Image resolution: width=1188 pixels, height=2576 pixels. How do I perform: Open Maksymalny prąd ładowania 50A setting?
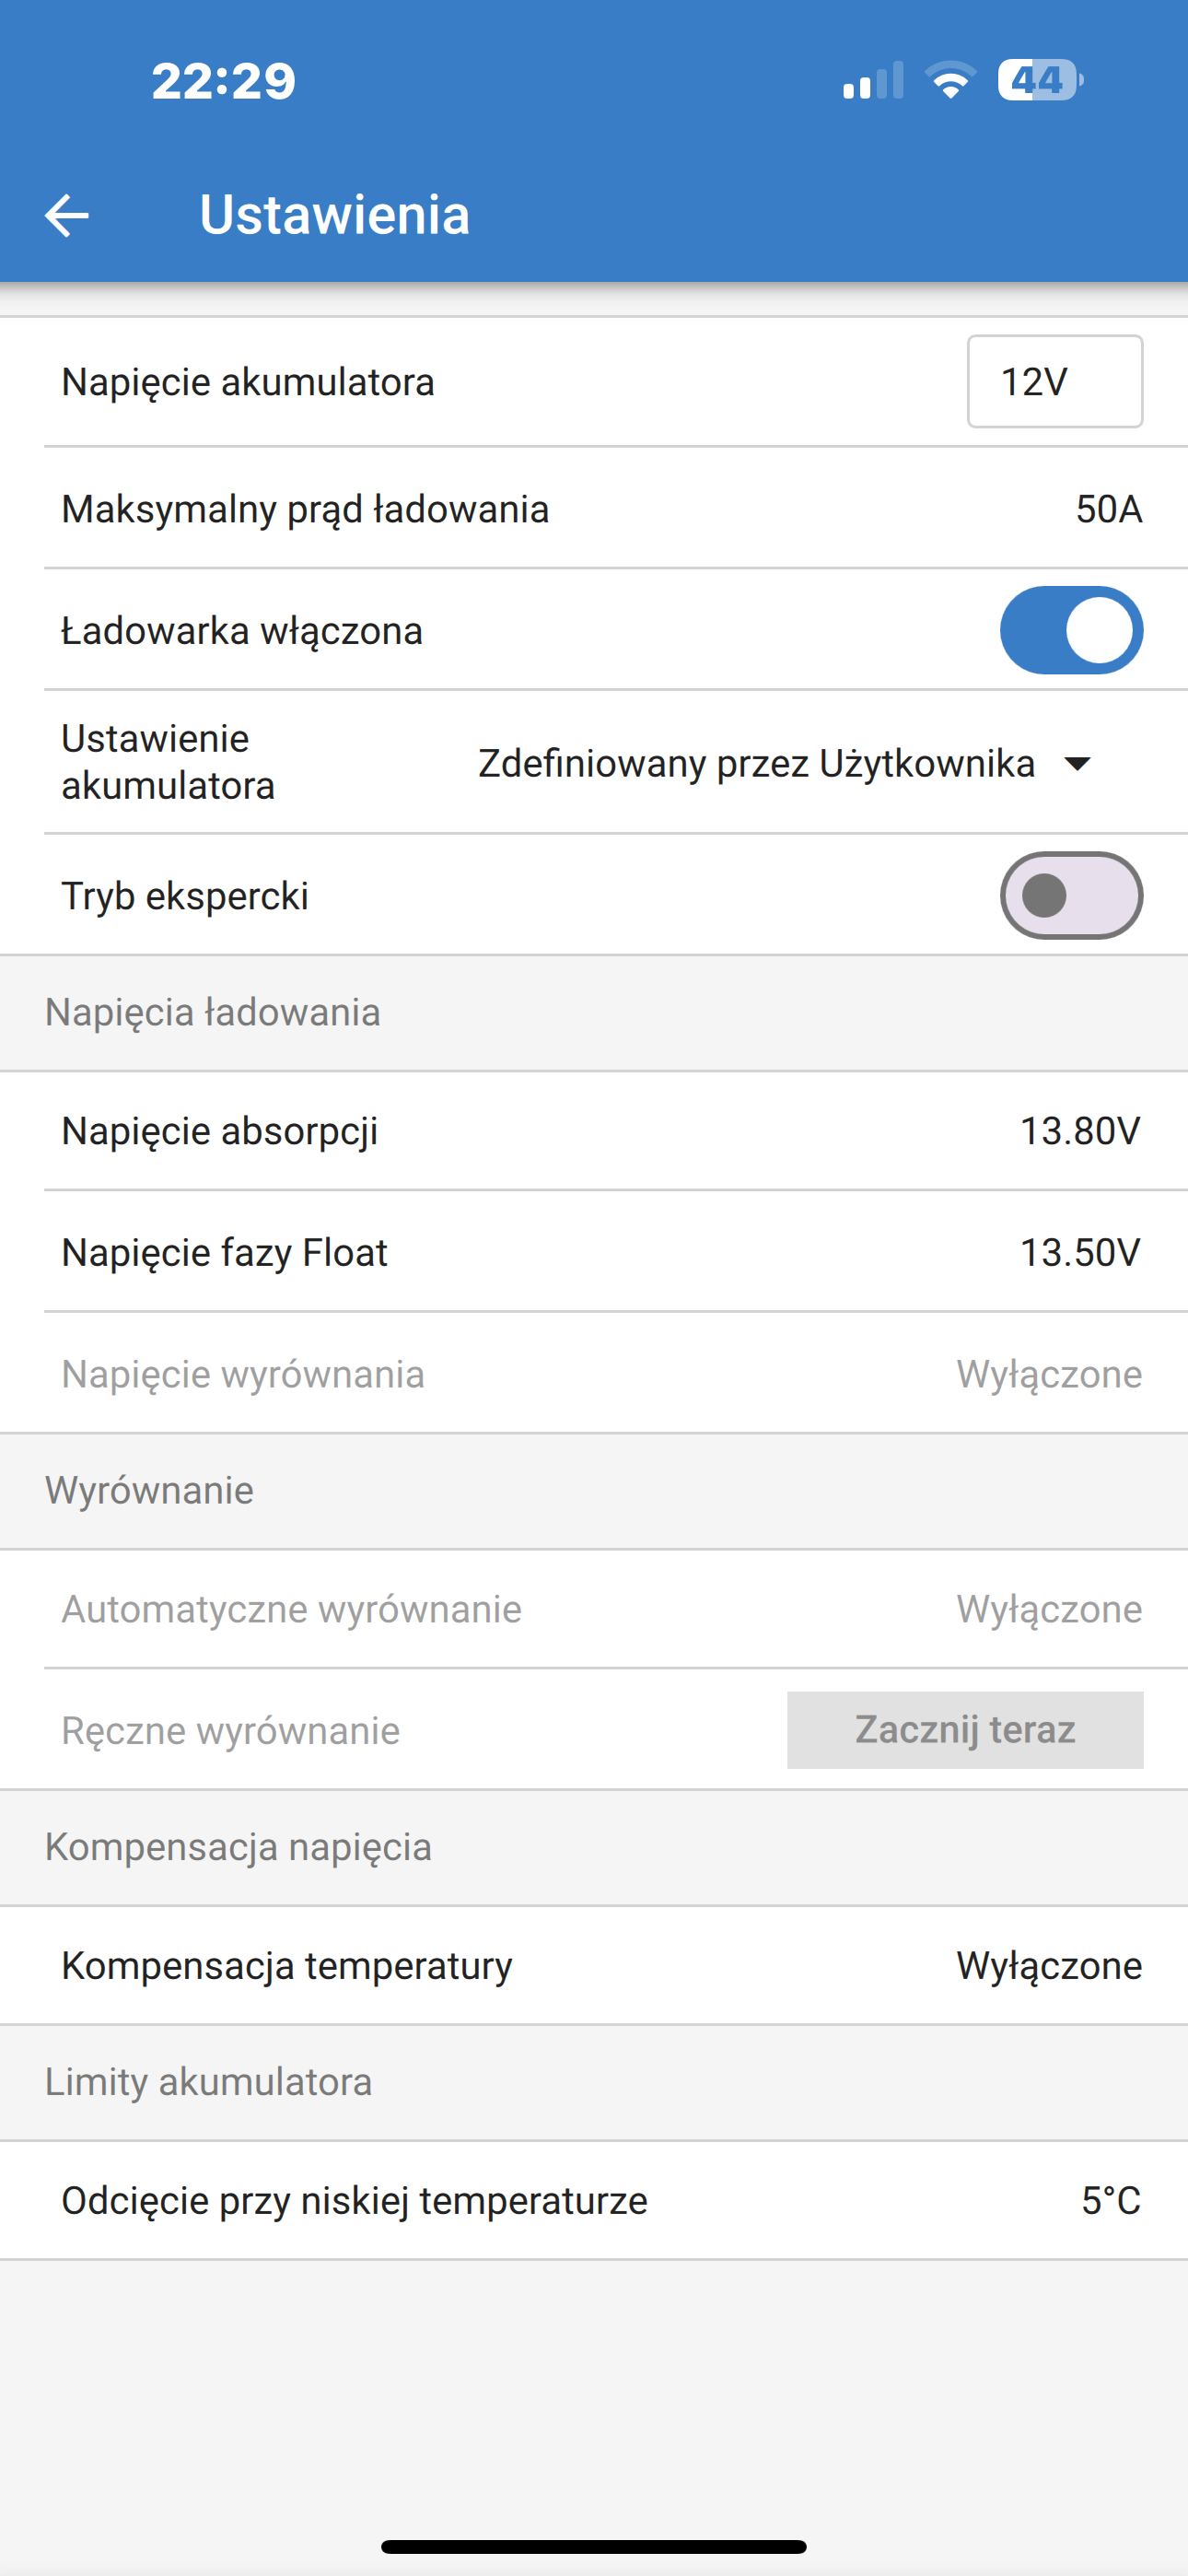coord(594,508)
